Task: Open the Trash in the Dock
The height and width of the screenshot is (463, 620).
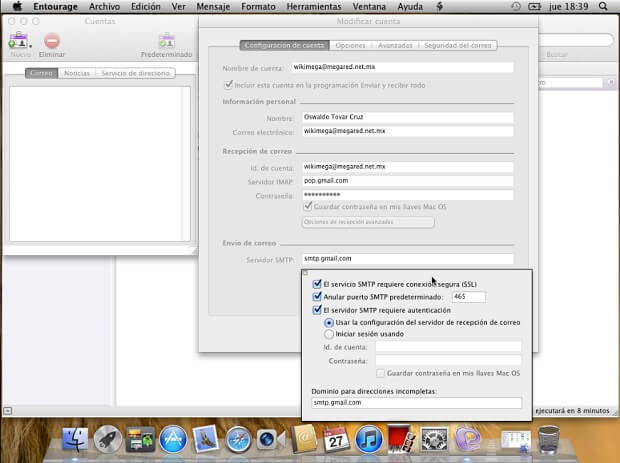Action: pyautogui.click(x=549, y=439)
